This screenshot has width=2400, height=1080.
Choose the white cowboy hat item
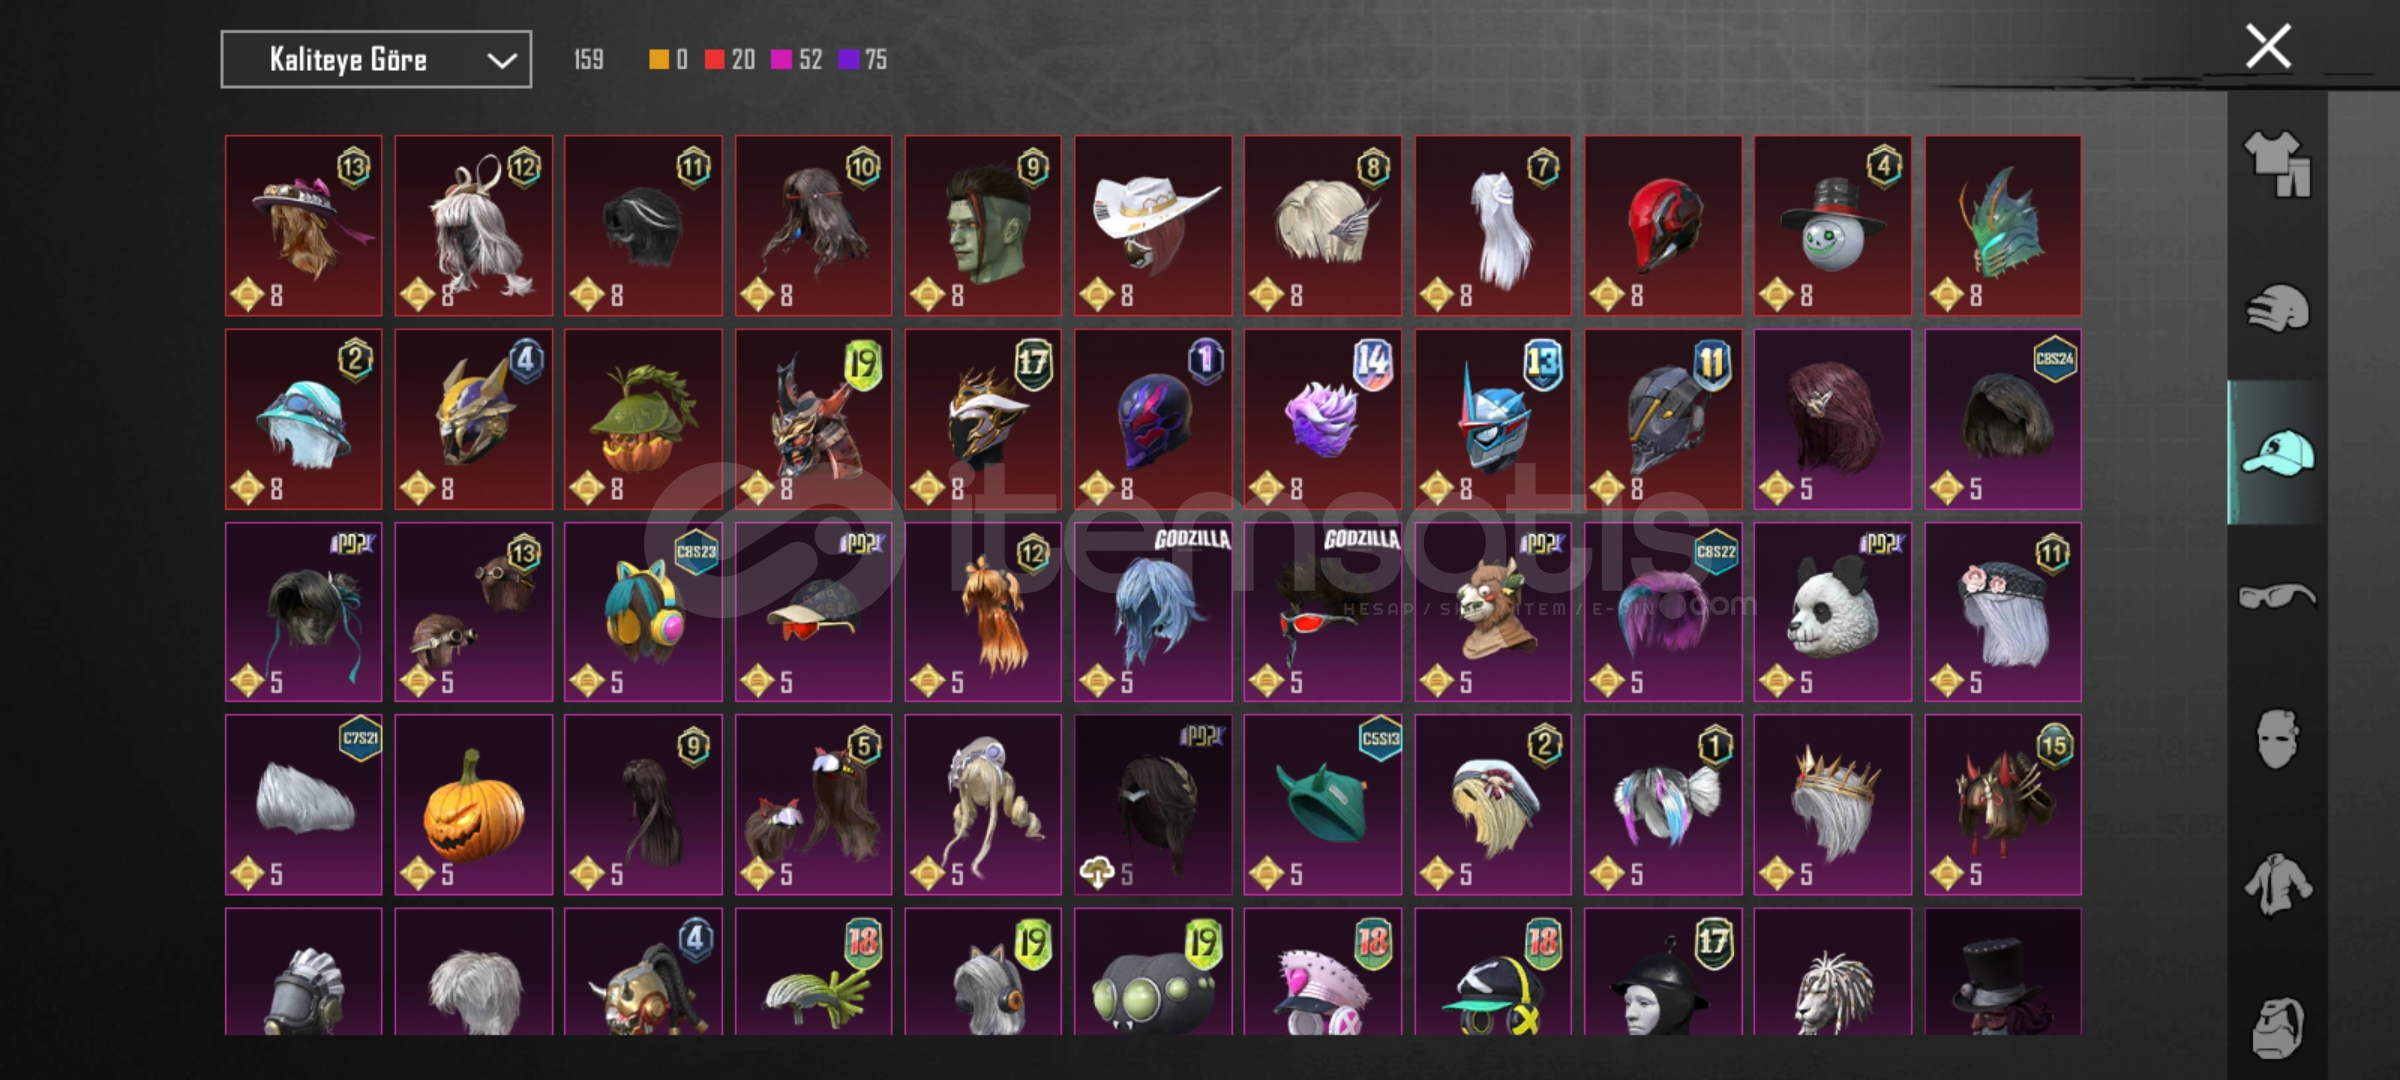point(1153,226)
